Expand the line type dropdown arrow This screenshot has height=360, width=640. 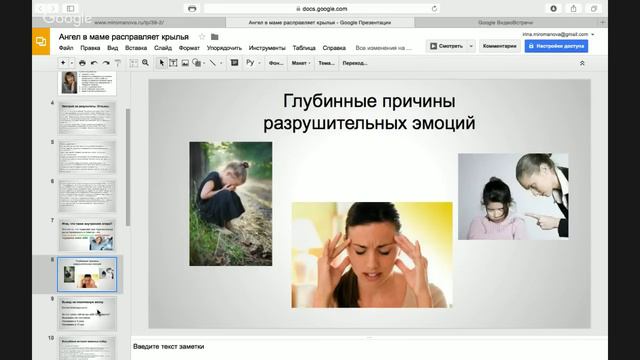(x=221, y=63)
